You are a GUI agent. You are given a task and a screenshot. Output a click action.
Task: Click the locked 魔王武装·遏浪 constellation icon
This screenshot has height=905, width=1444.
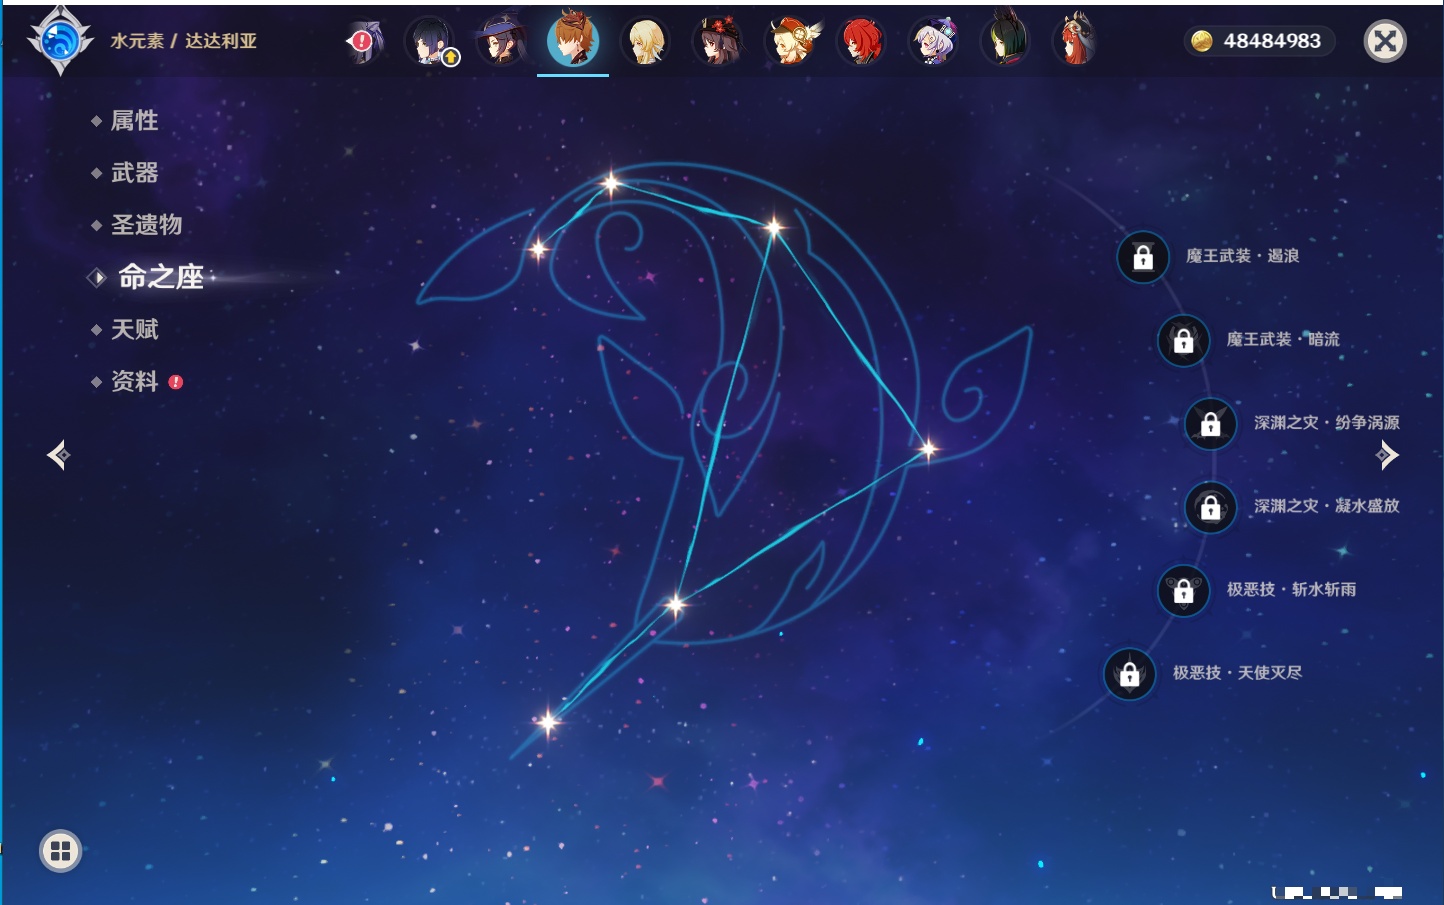pyautogui.click(x=1143, y=258)
